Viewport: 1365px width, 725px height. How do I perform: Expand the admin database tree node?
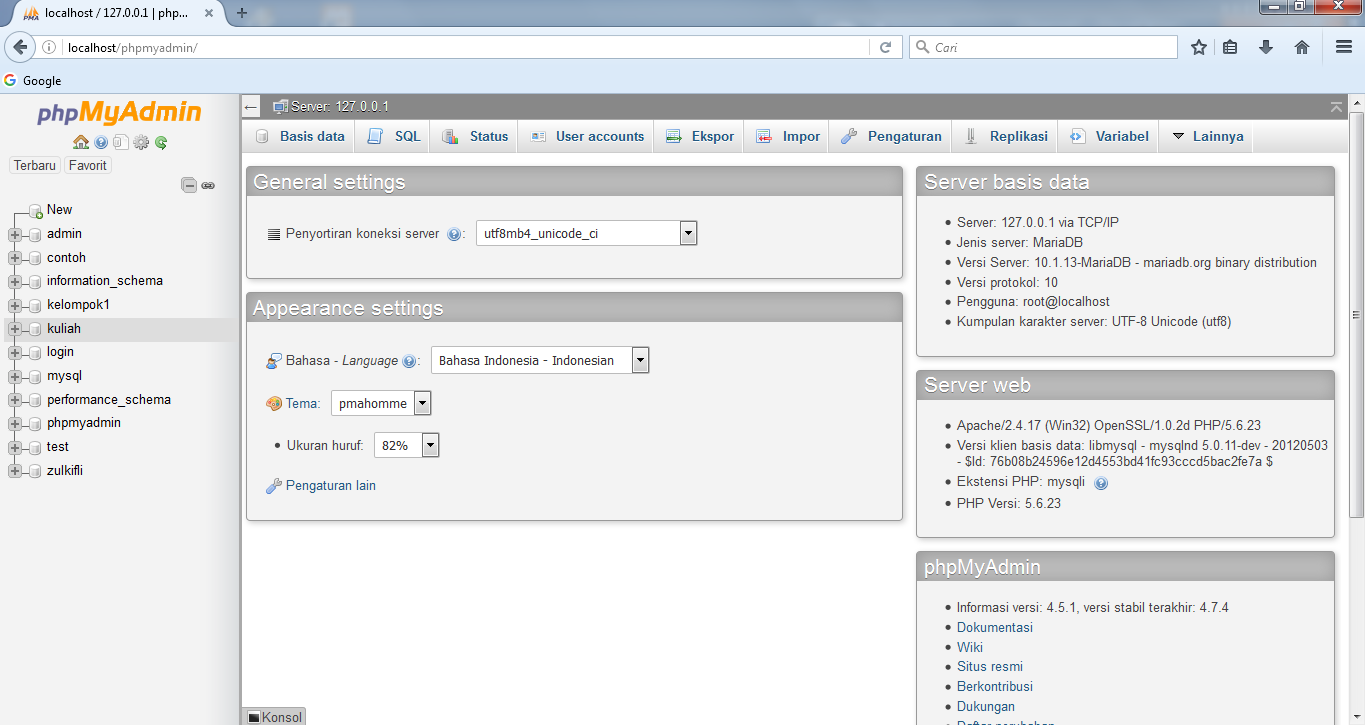pyautogui.click(x=15, y=234)
